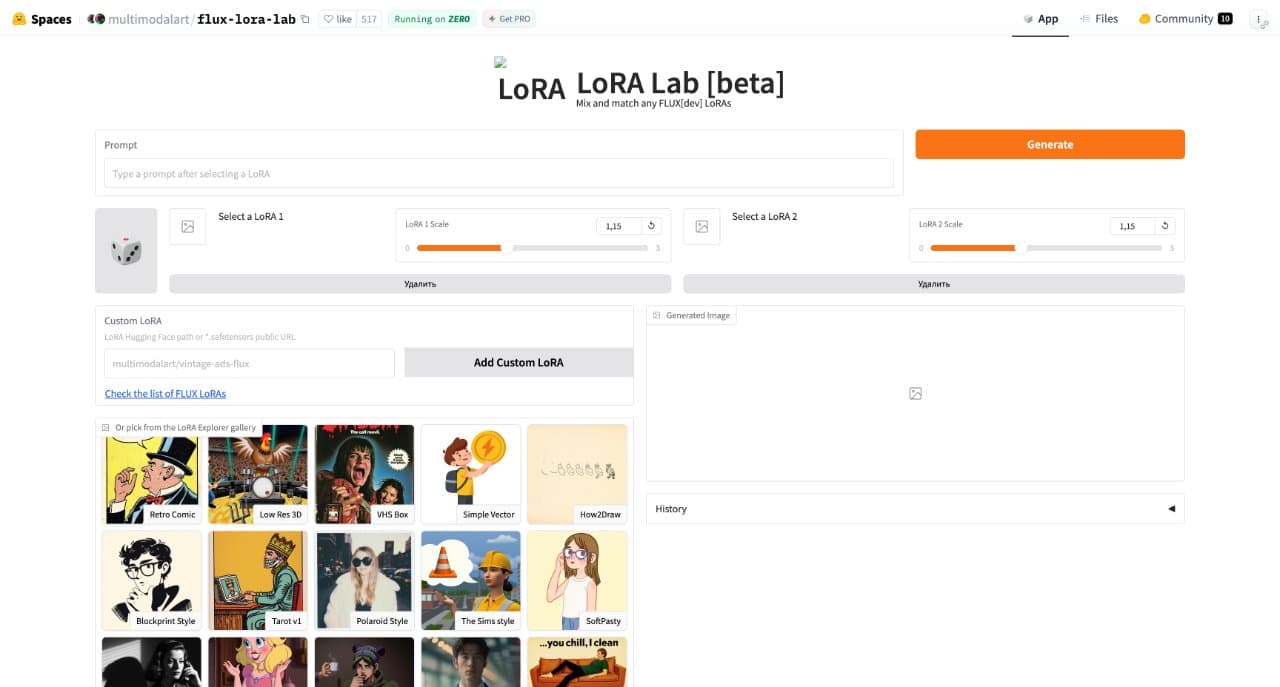Copy the flux-lora-lab space name icon
Viewport: 1280px width, 687px height.
click(x=305, y=19)
